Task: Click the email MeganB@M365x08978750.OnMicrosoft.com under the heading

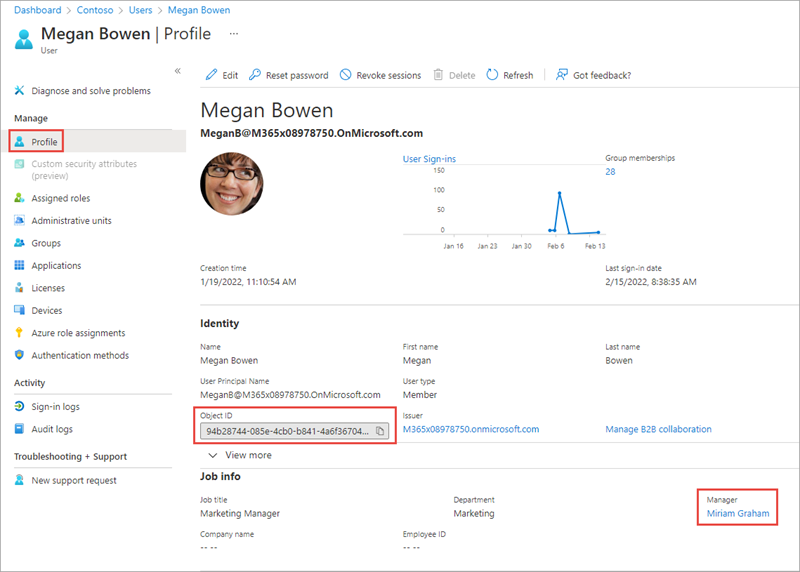Action: (311, 133)
